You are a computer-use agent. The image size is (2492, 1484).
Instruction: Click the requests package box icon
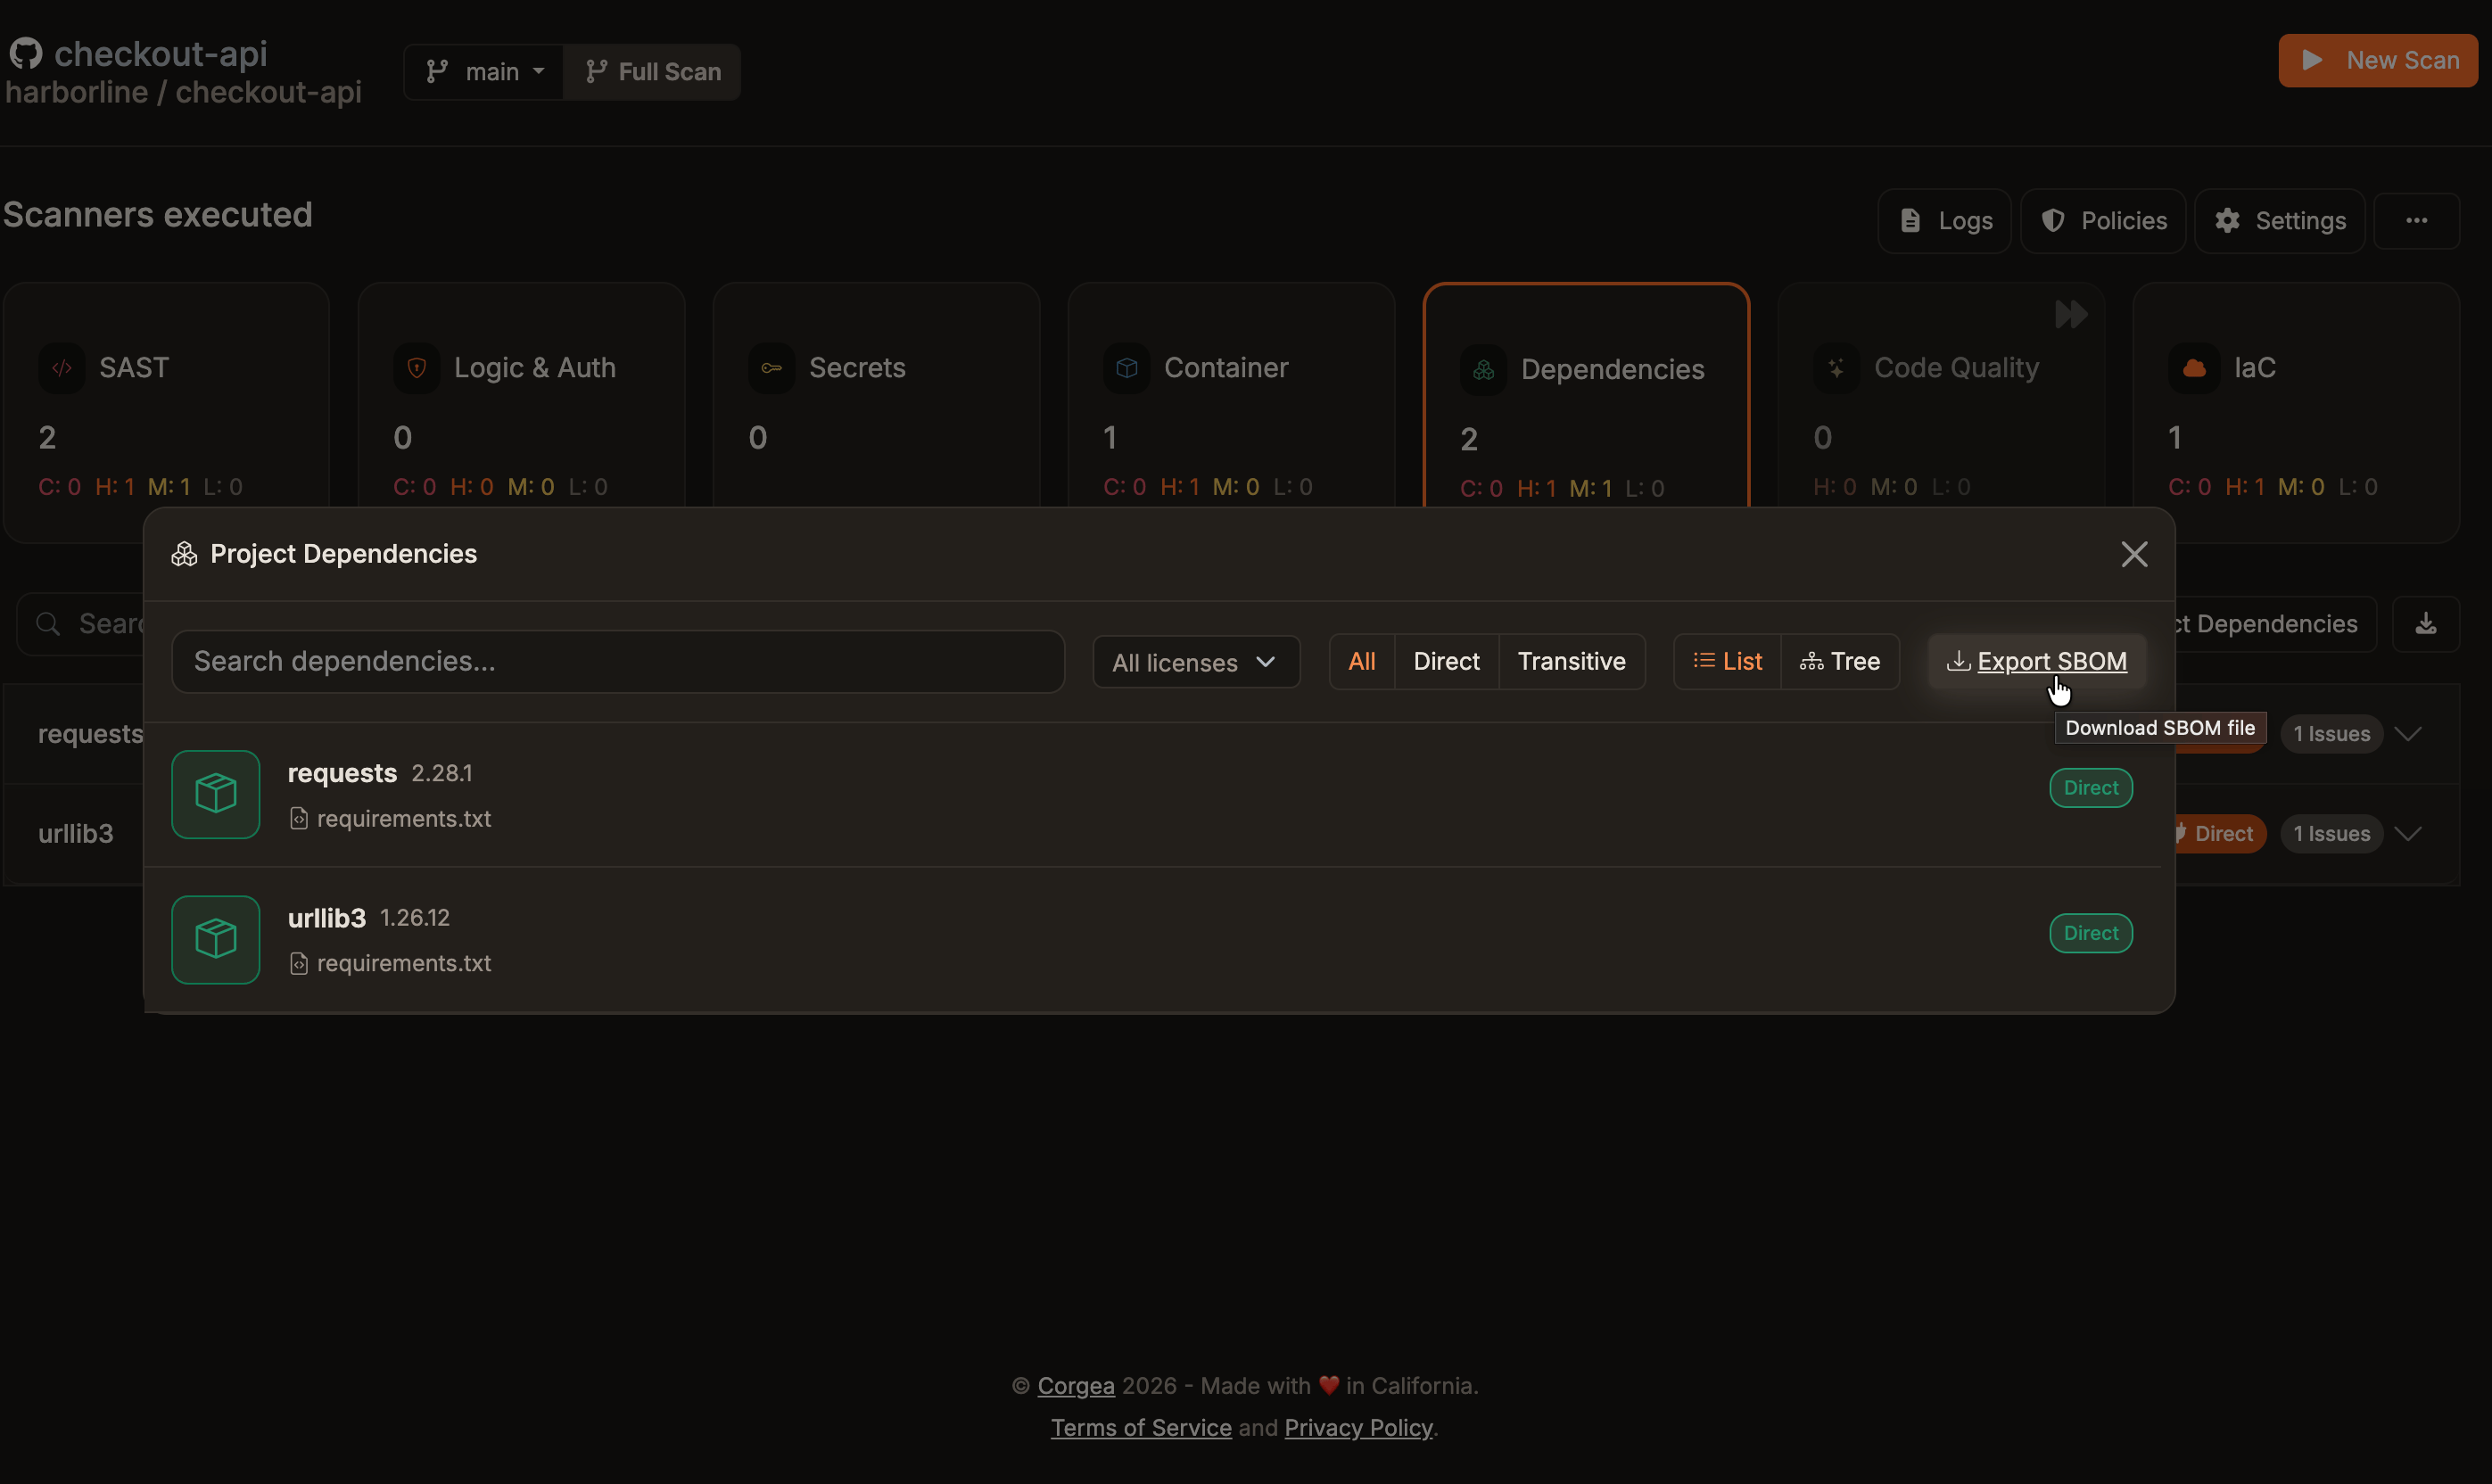pyautogui.click(x=216, y=794)
